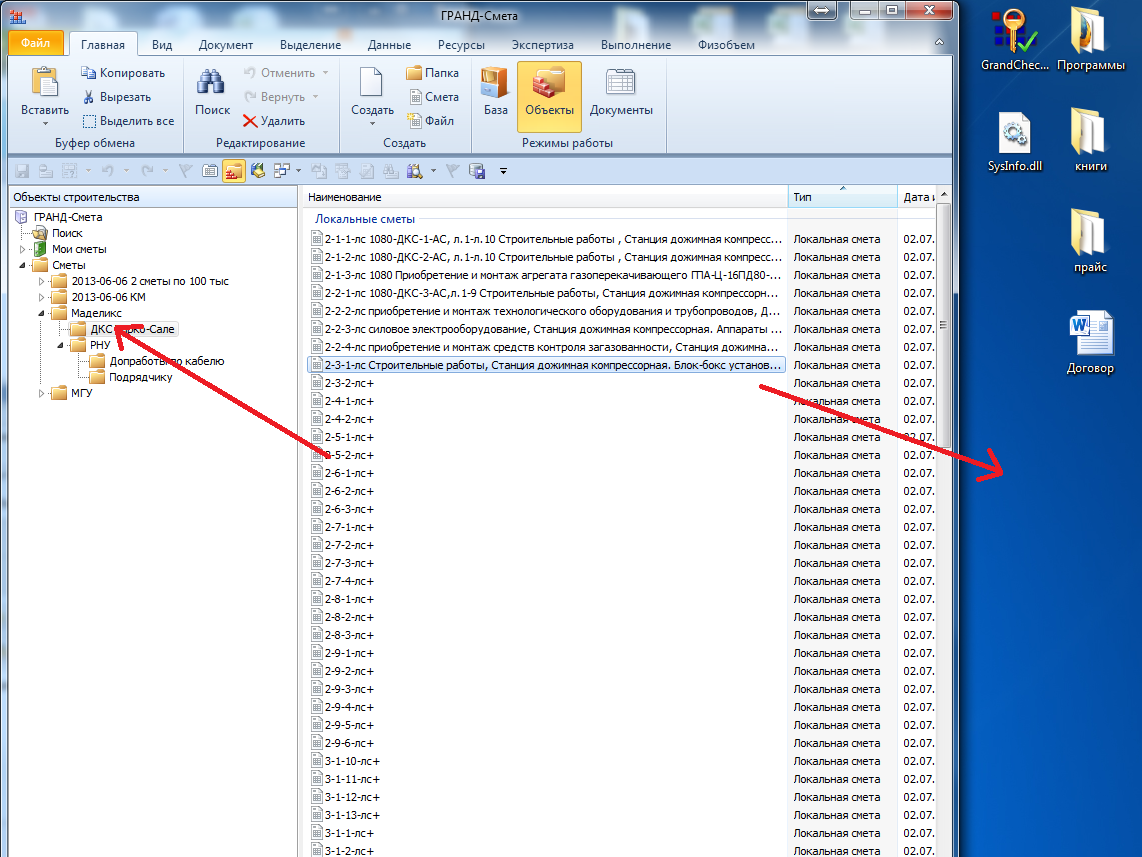Viewport: 1142px width, 857px height.
Task: Open the book search dropdown arrow
Action: coord(433,171)
